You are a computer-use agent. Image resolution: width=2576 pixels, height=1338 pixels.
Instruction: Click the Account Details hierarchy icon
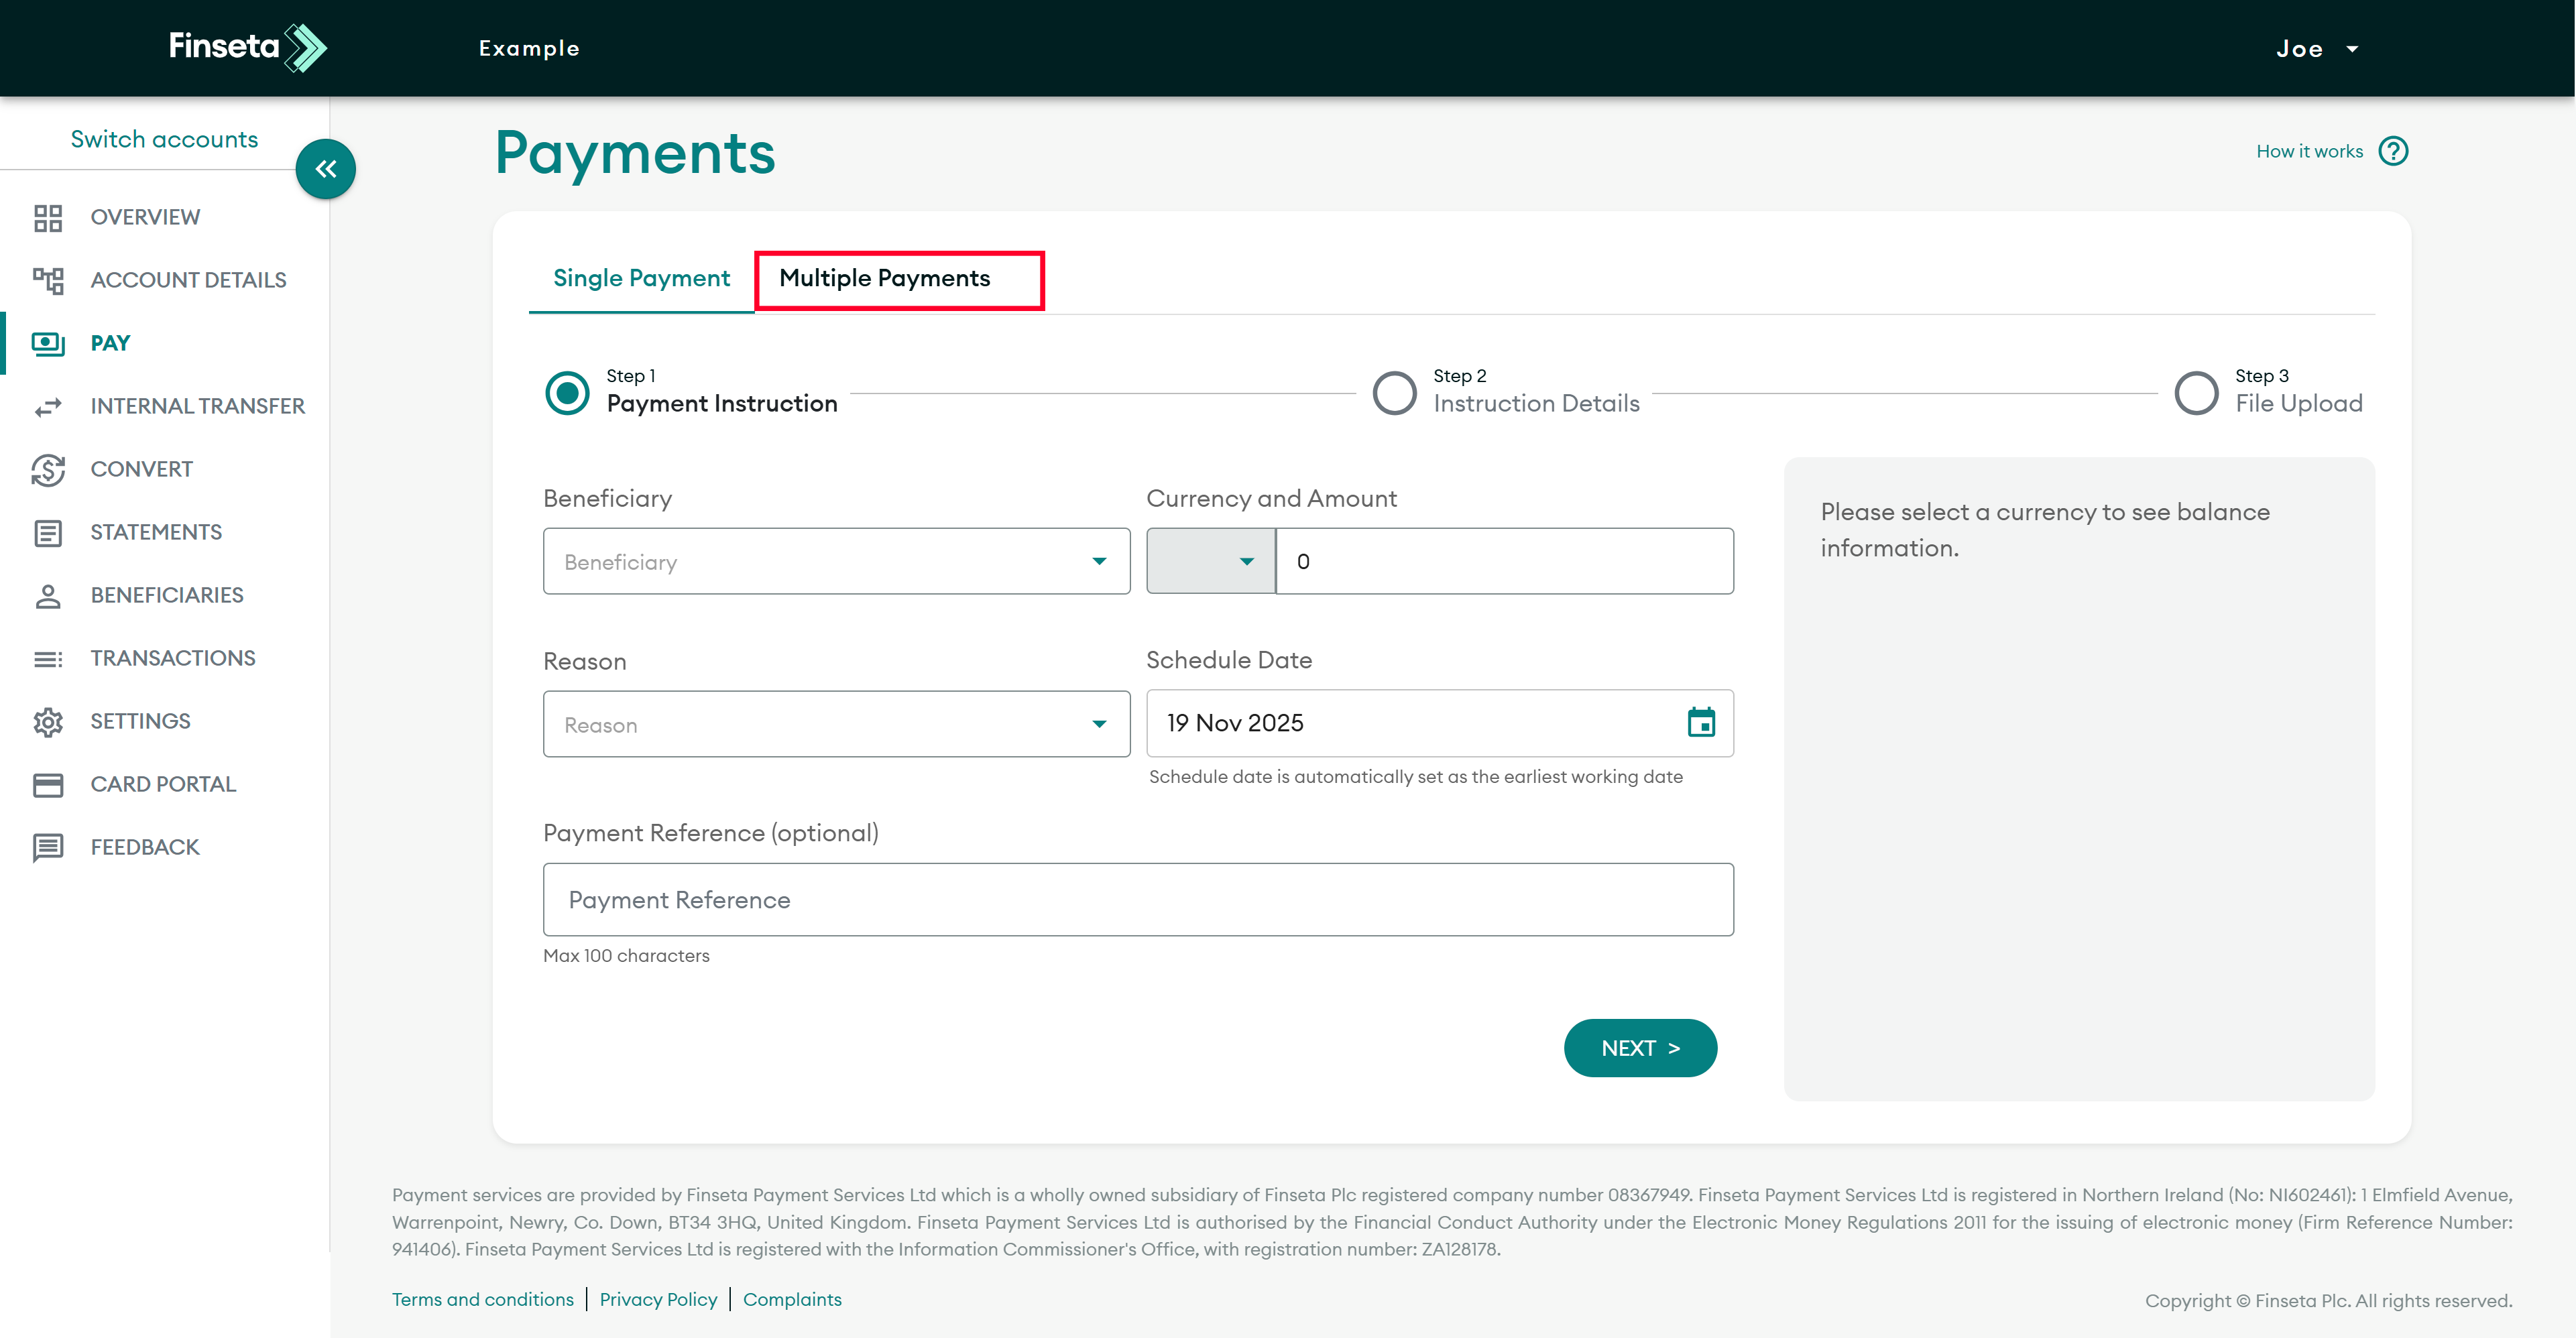48,280
